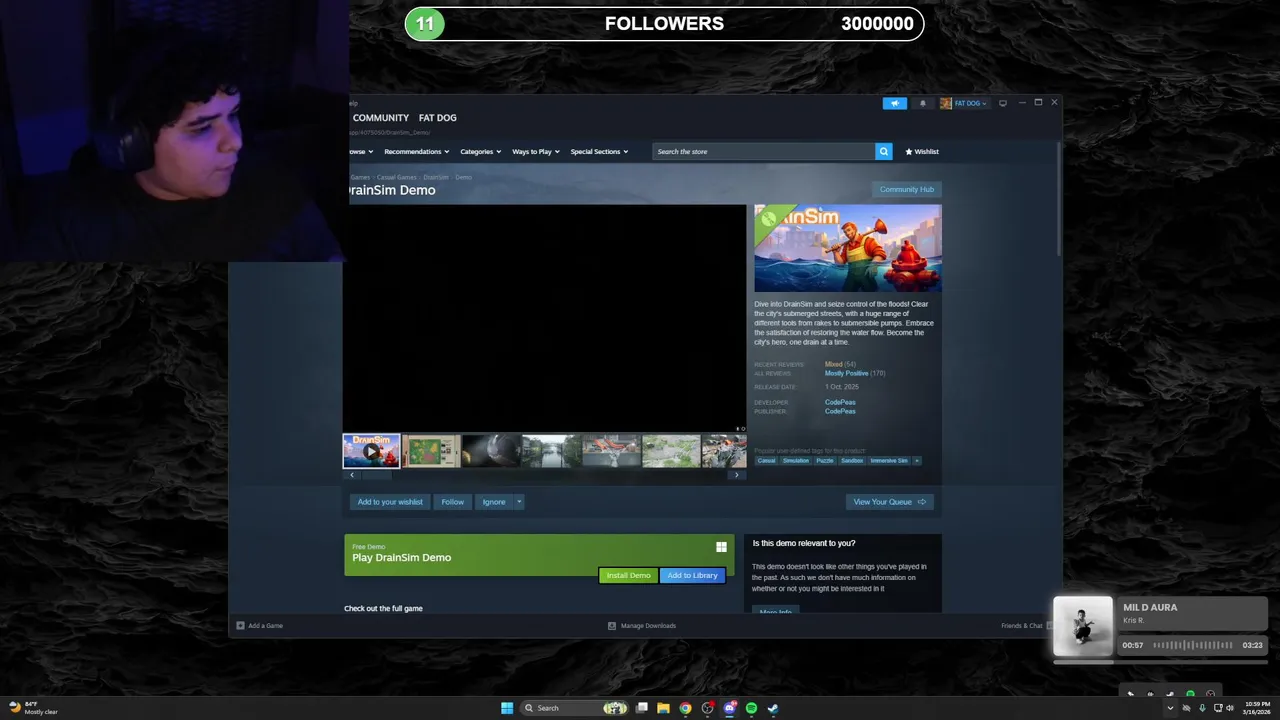Open CodePeas developer link
This screenshot has width=1280, height=720.
coord(840,402)
